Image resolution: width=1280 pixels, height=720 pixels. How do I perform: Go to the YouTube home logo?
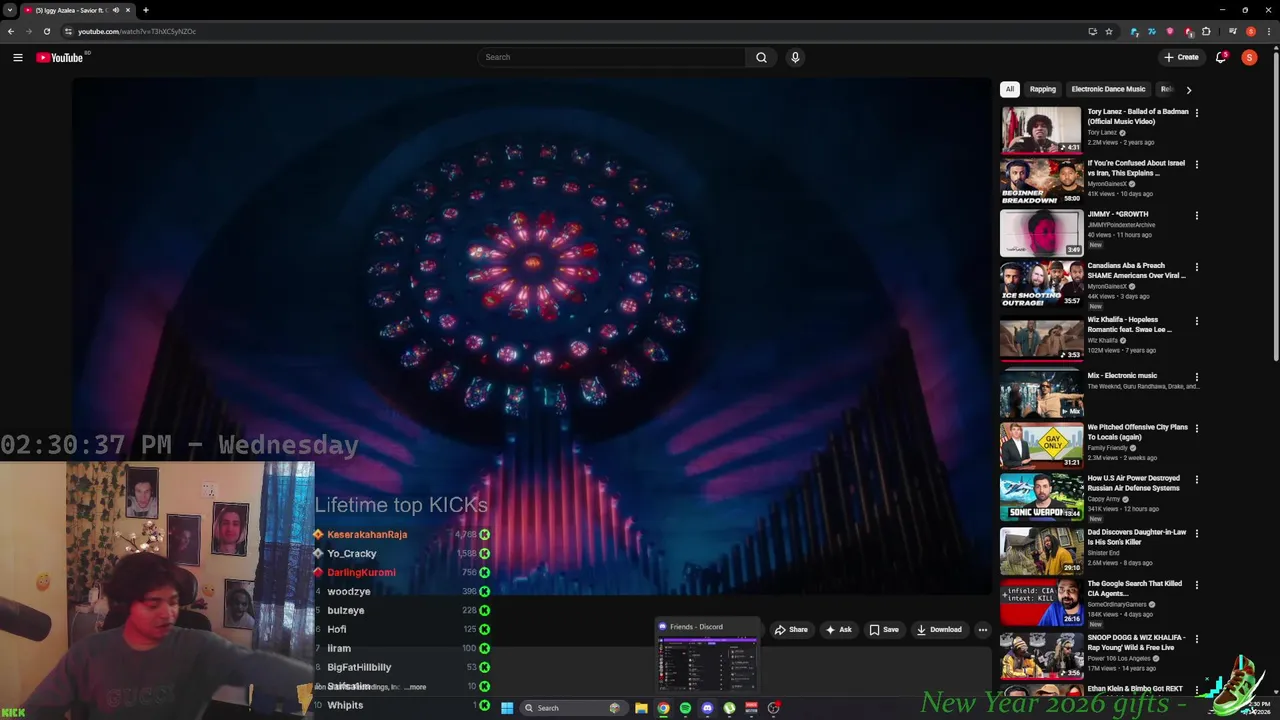(x=60, y=57)
